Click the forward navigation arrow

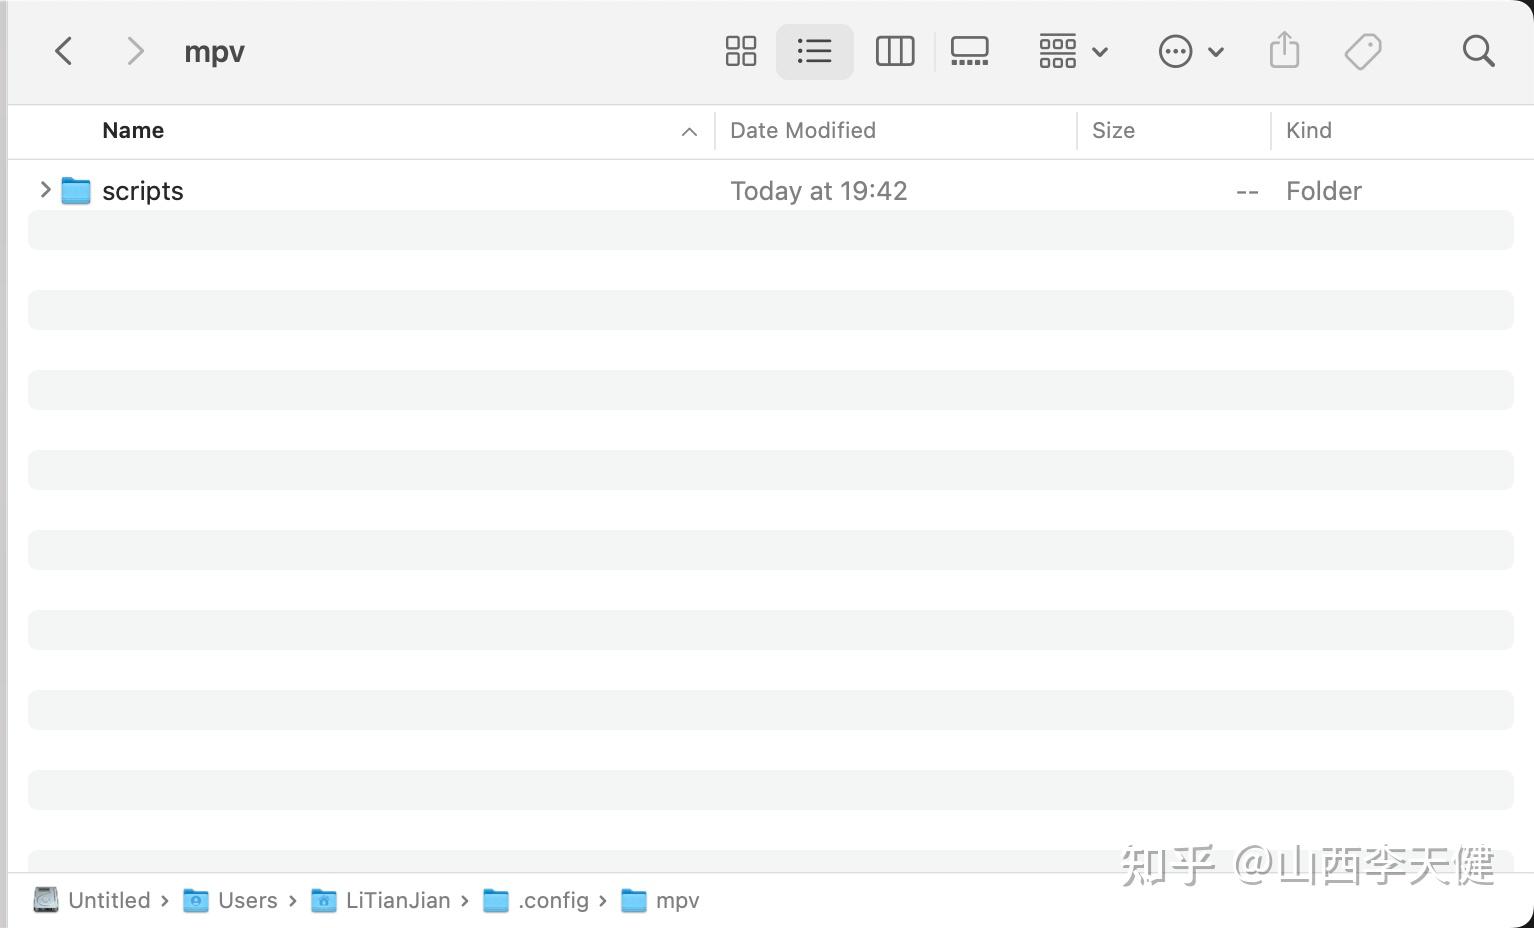pyautogui.click(x=135, y=51)
